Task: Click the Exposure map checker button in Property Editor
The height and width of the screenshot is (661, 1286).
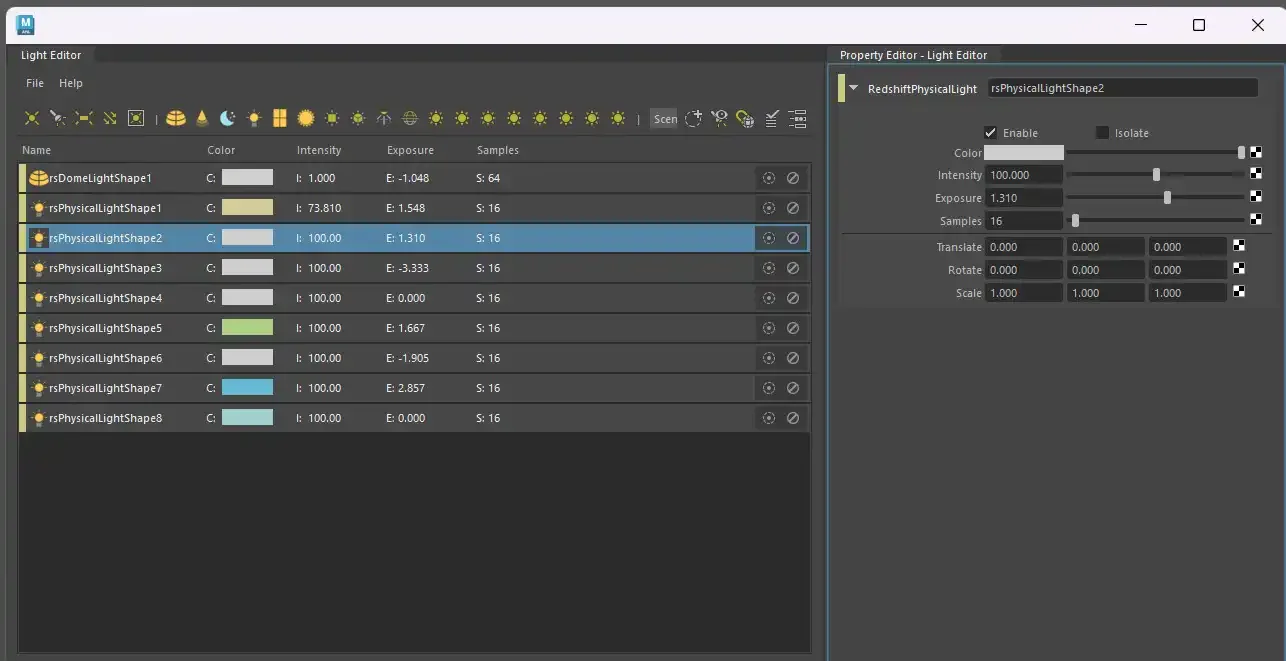Action: click(x=1256, y=197)
